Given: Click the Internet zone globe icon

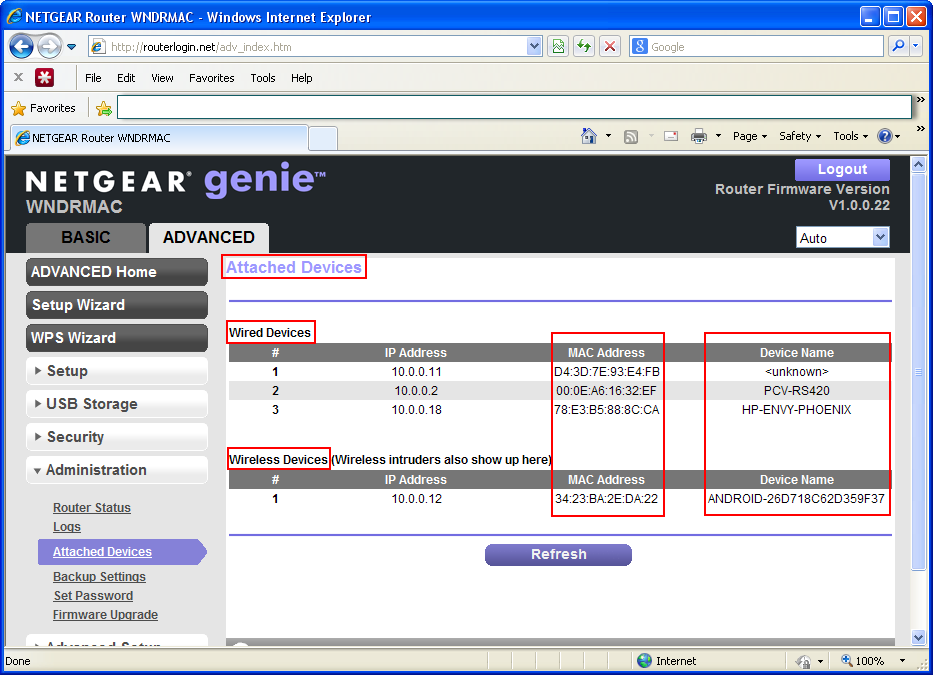Looking at the screenshot, I should point(644,661).
